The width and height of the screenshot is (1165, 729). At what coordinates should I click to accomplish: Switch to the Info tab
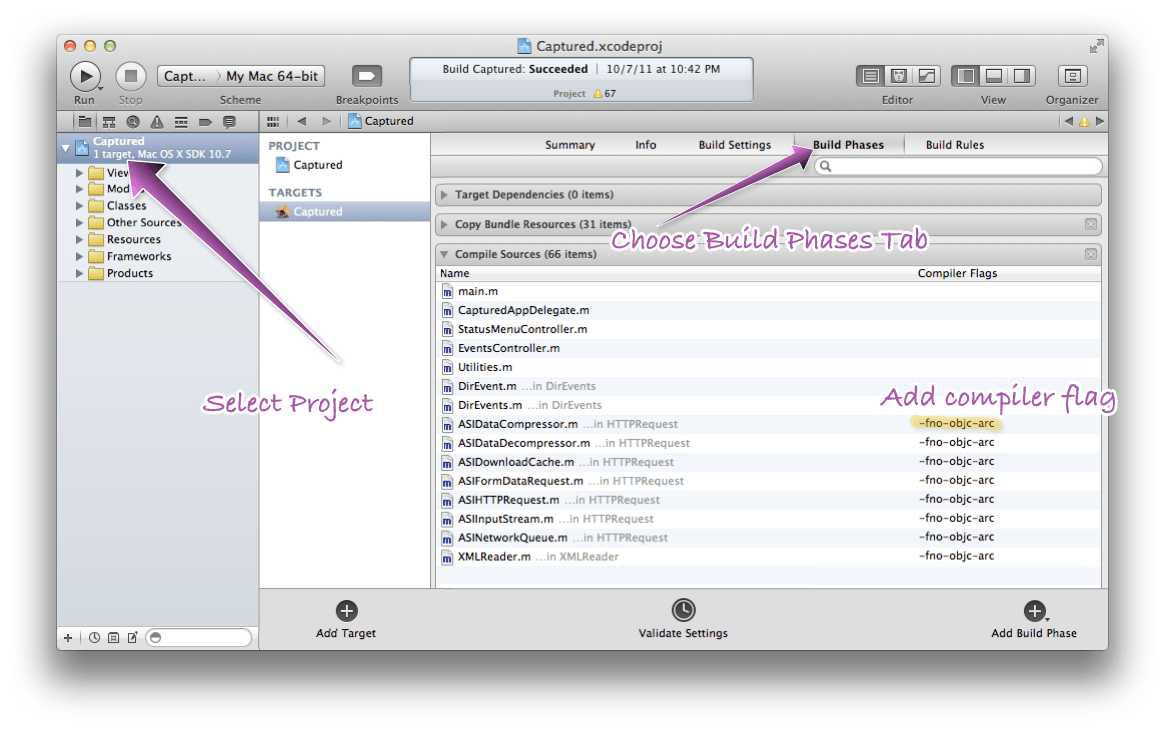[646, 145]
